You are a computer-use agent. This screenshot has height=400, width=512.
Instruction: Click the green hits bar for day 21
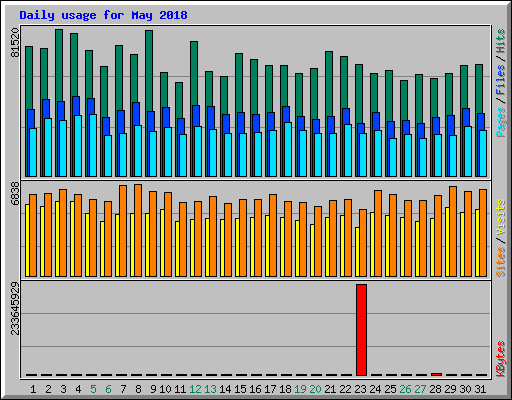coord(329,83)
